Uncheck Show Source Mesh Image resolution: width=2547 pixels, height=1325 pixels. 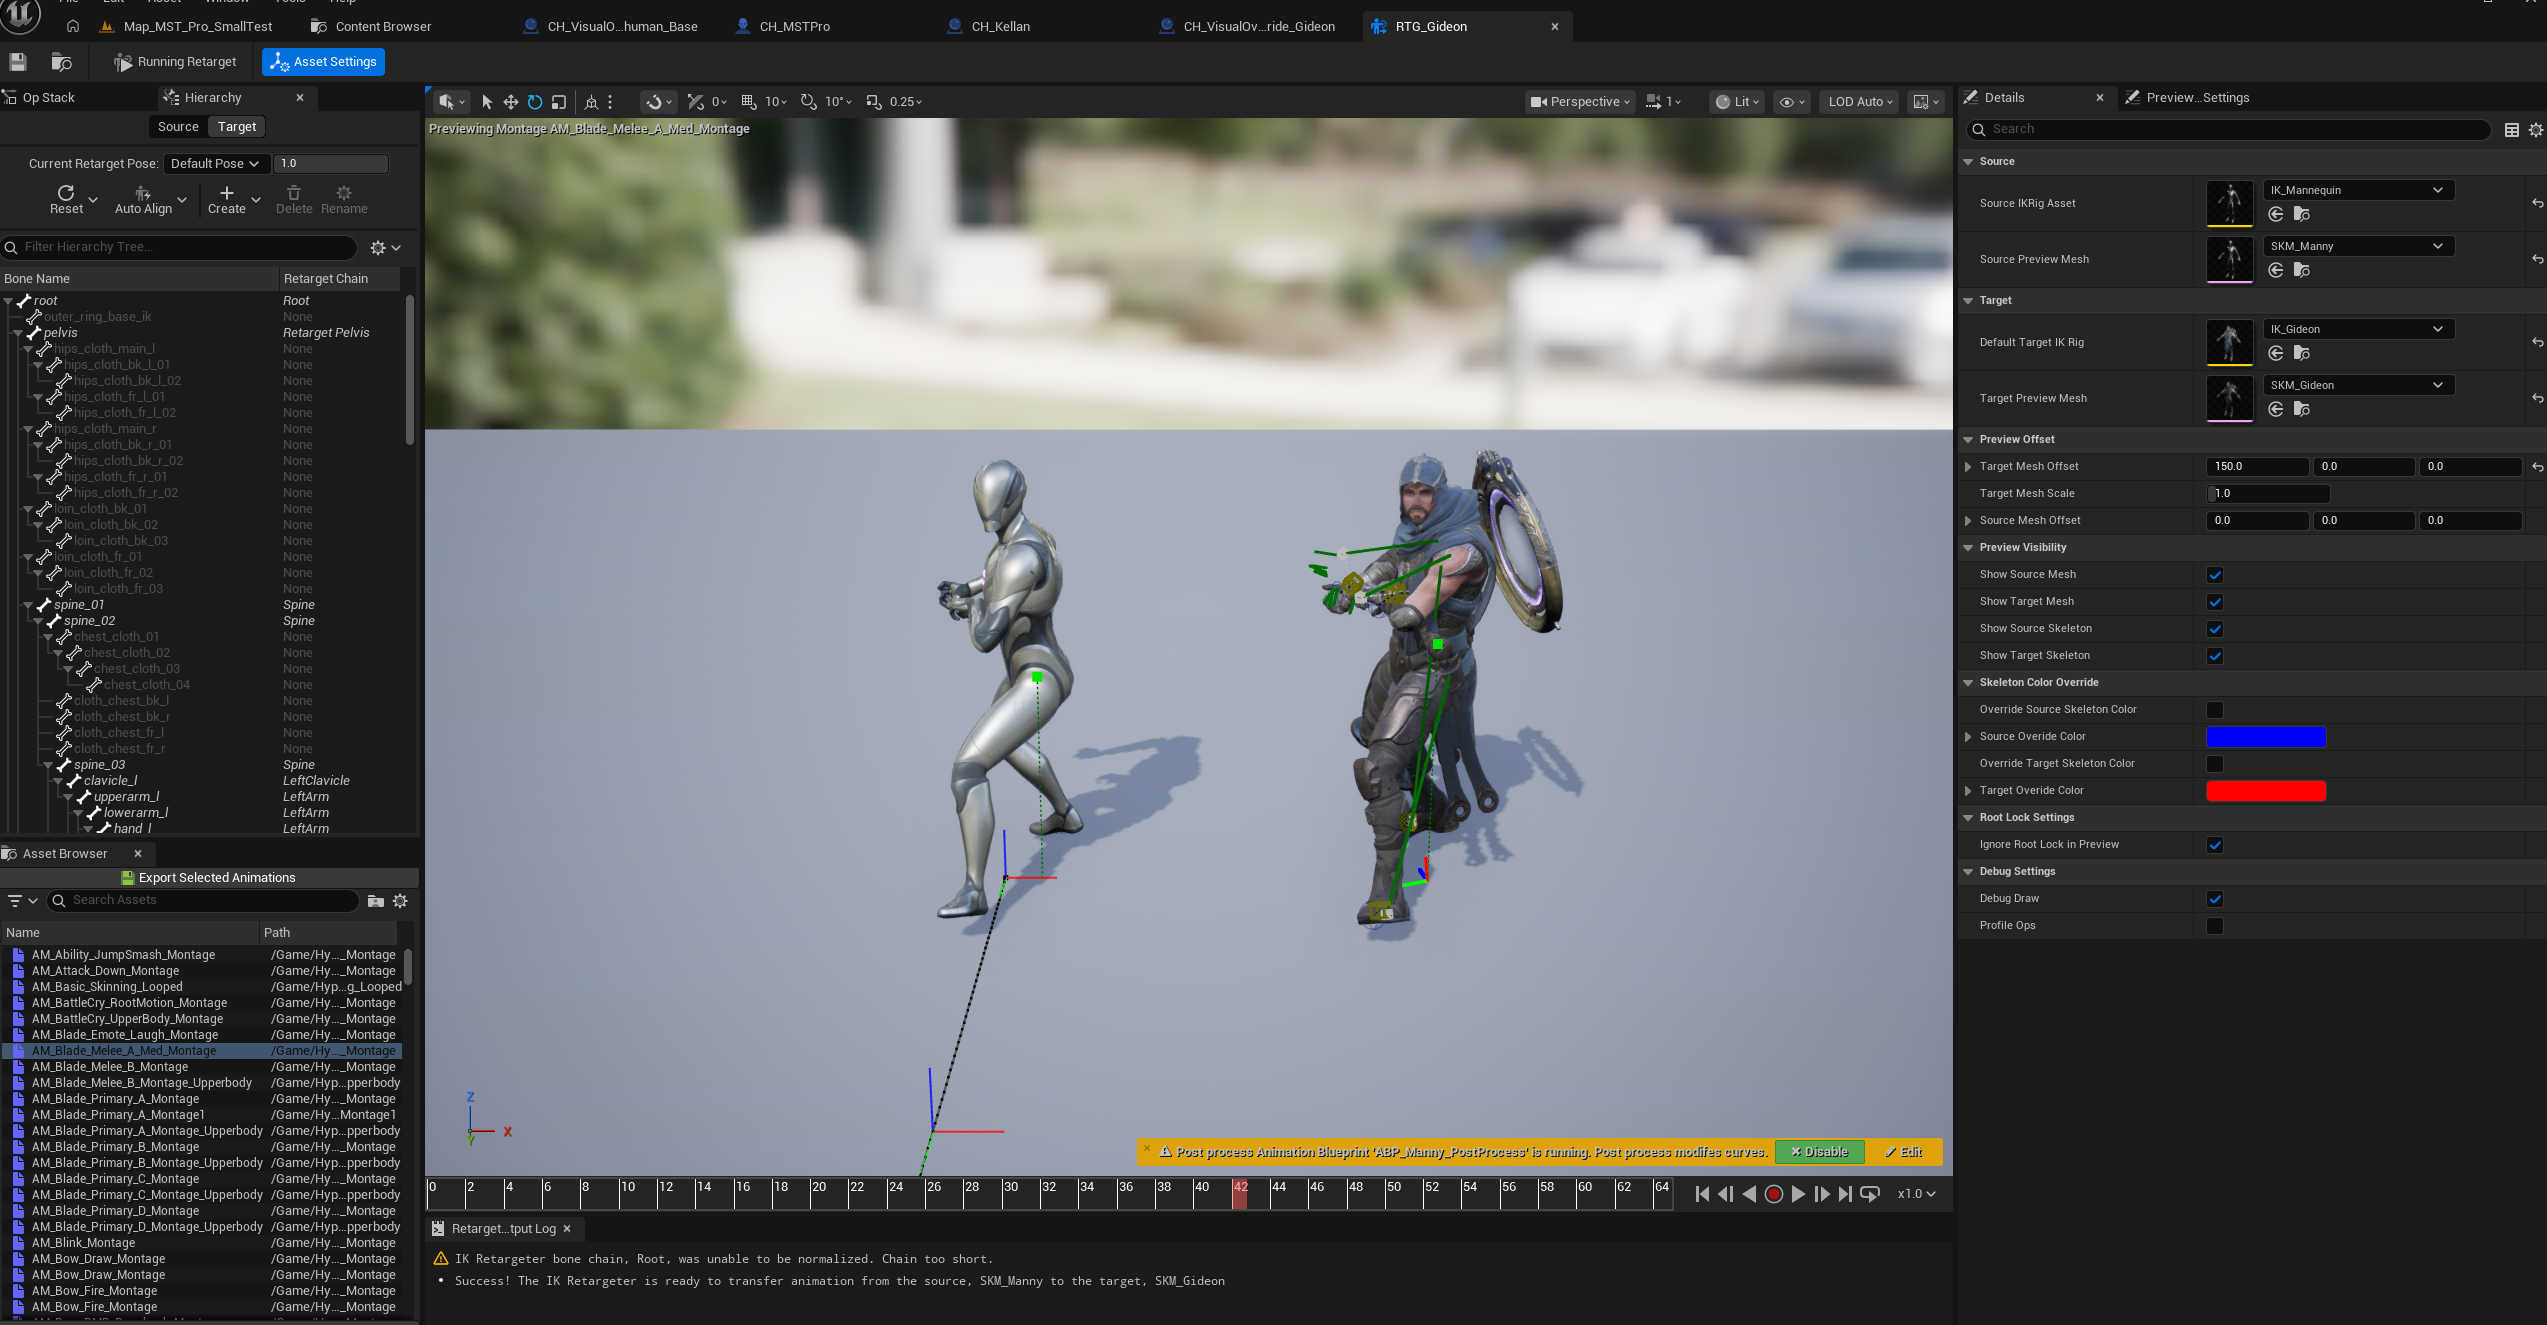pos(2215,575)
